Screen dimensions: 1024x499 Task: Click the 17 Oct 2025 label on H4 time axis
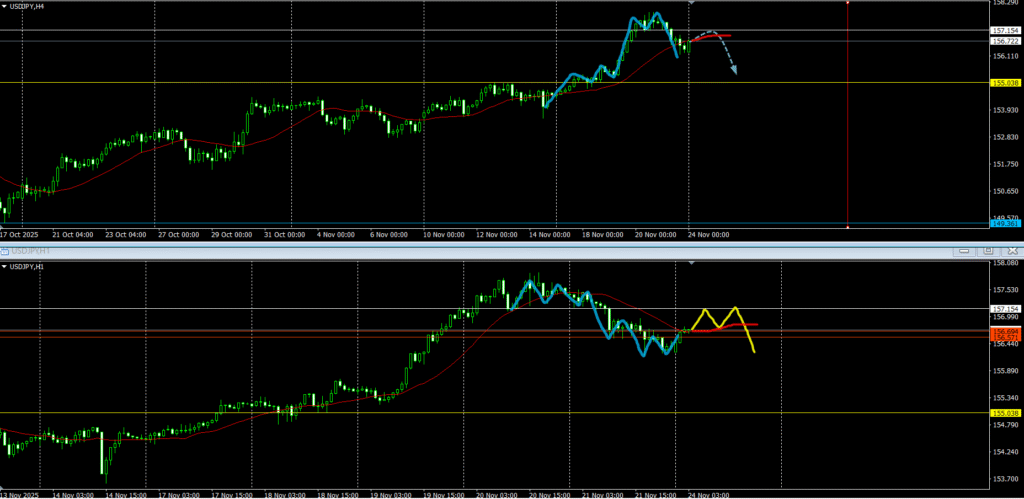[18, 235]
